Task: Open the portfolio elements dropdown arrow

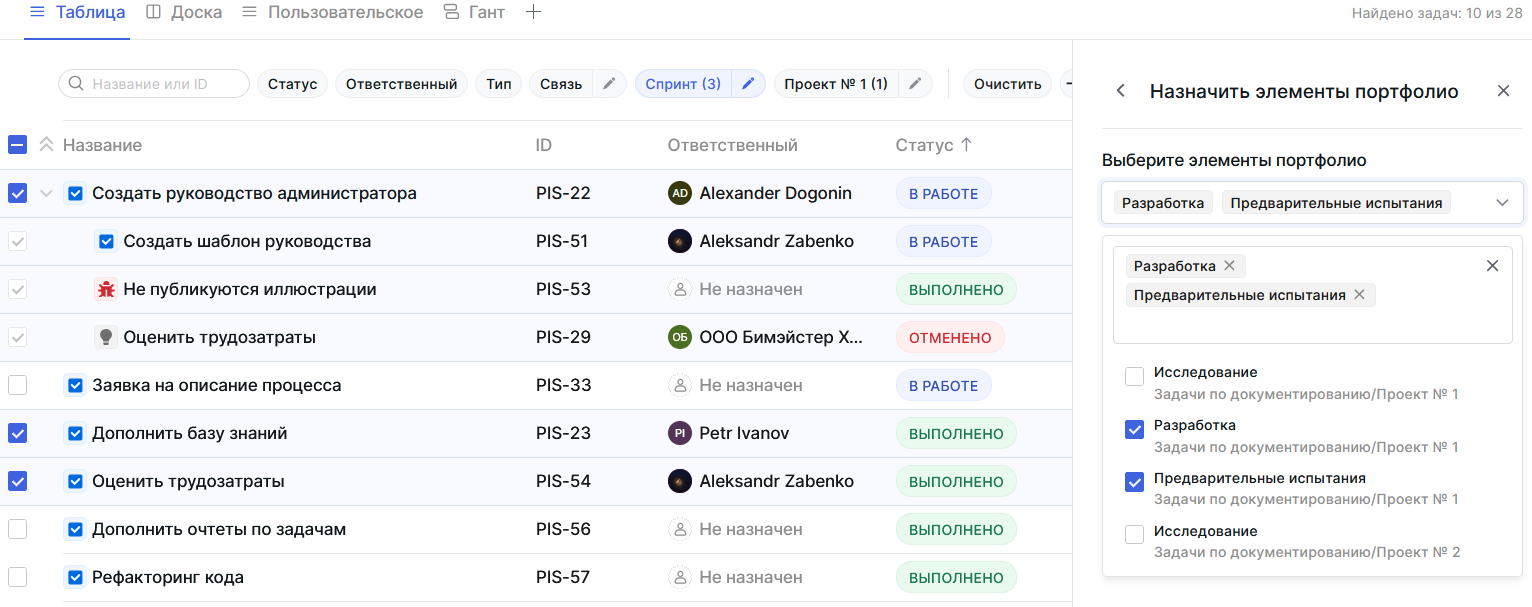Action: pos(1501,203)
